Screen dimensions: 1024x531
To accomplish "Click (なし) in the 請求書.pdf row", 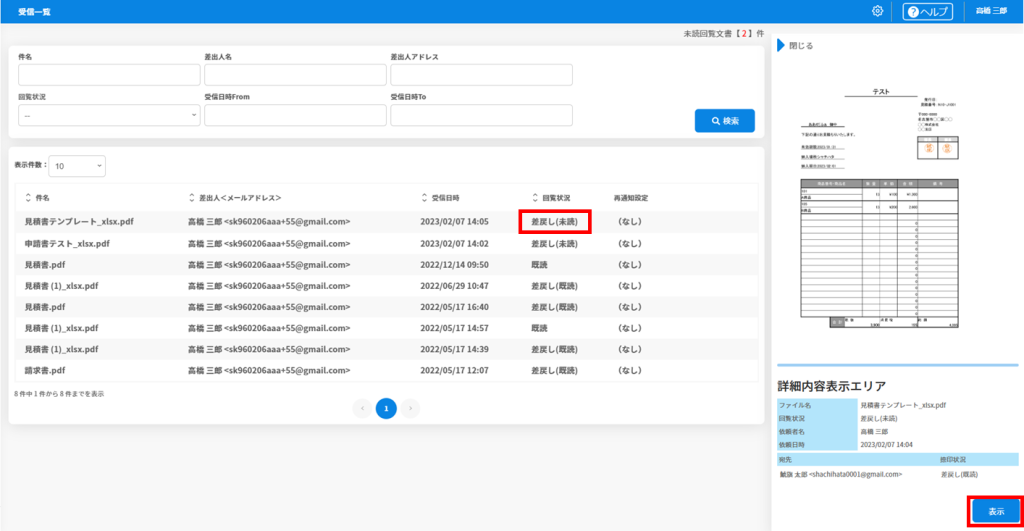I will pyautogui.click(x=630, y=370).
